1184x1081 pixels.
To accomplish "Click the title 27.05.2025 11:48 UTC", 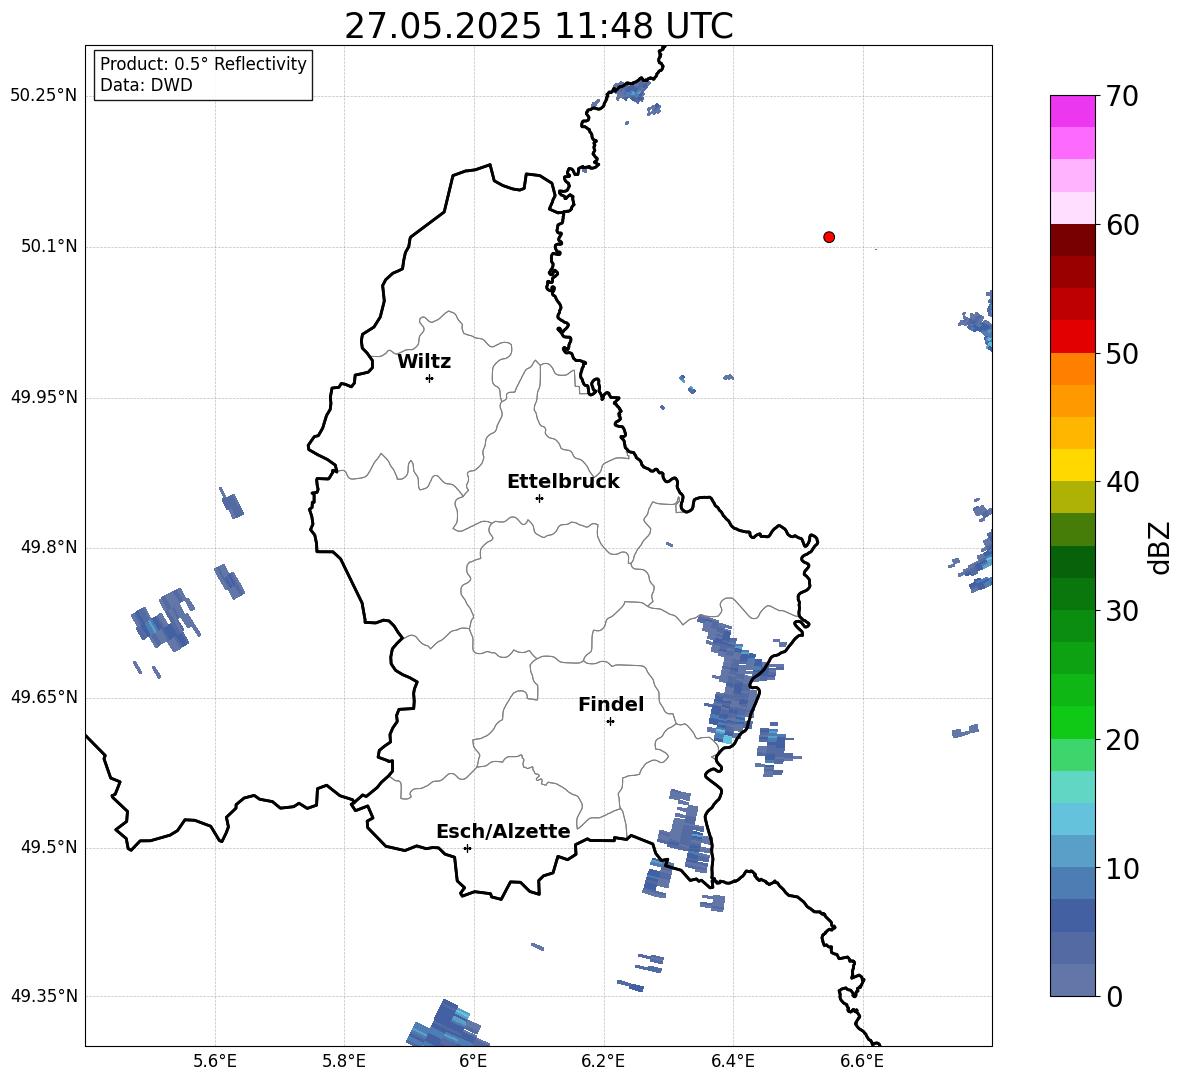I will [539, 26].
